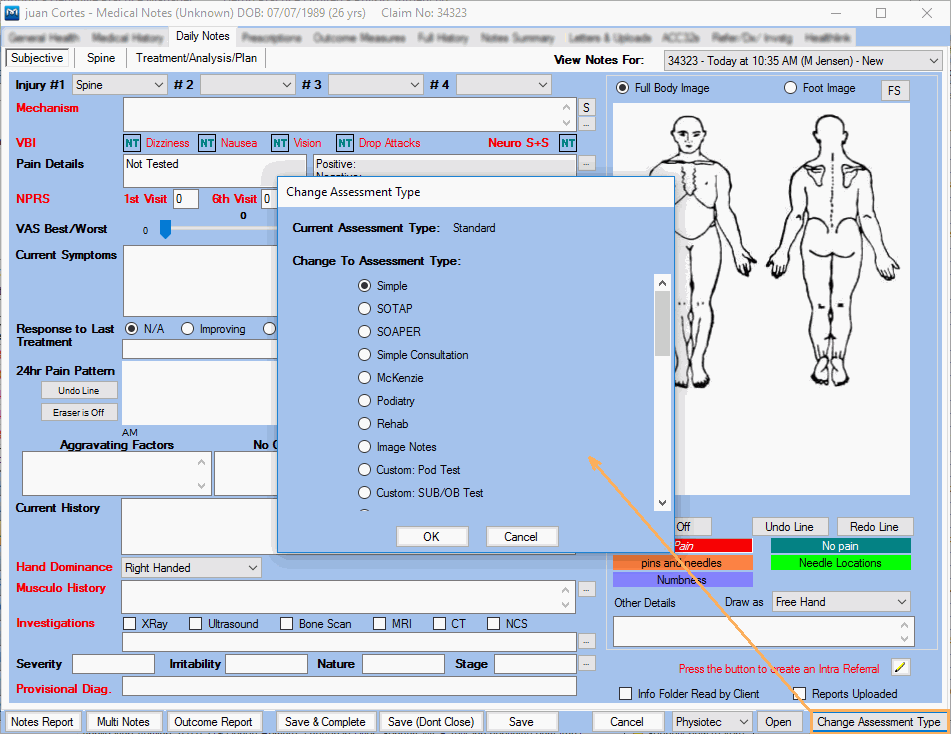Click the Save & Complete button
951x734 pixels.
coord(325,722)
